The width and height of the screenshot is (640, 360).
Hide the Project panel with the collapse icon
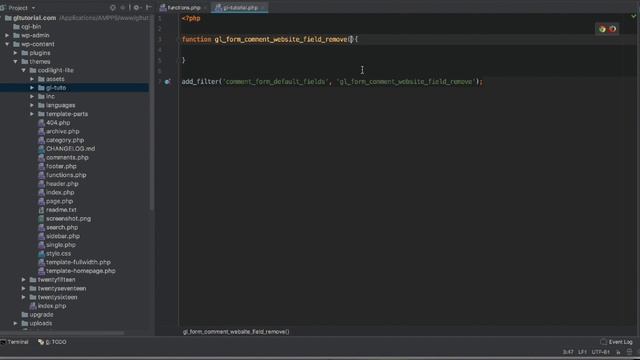(x=149, y=7)
